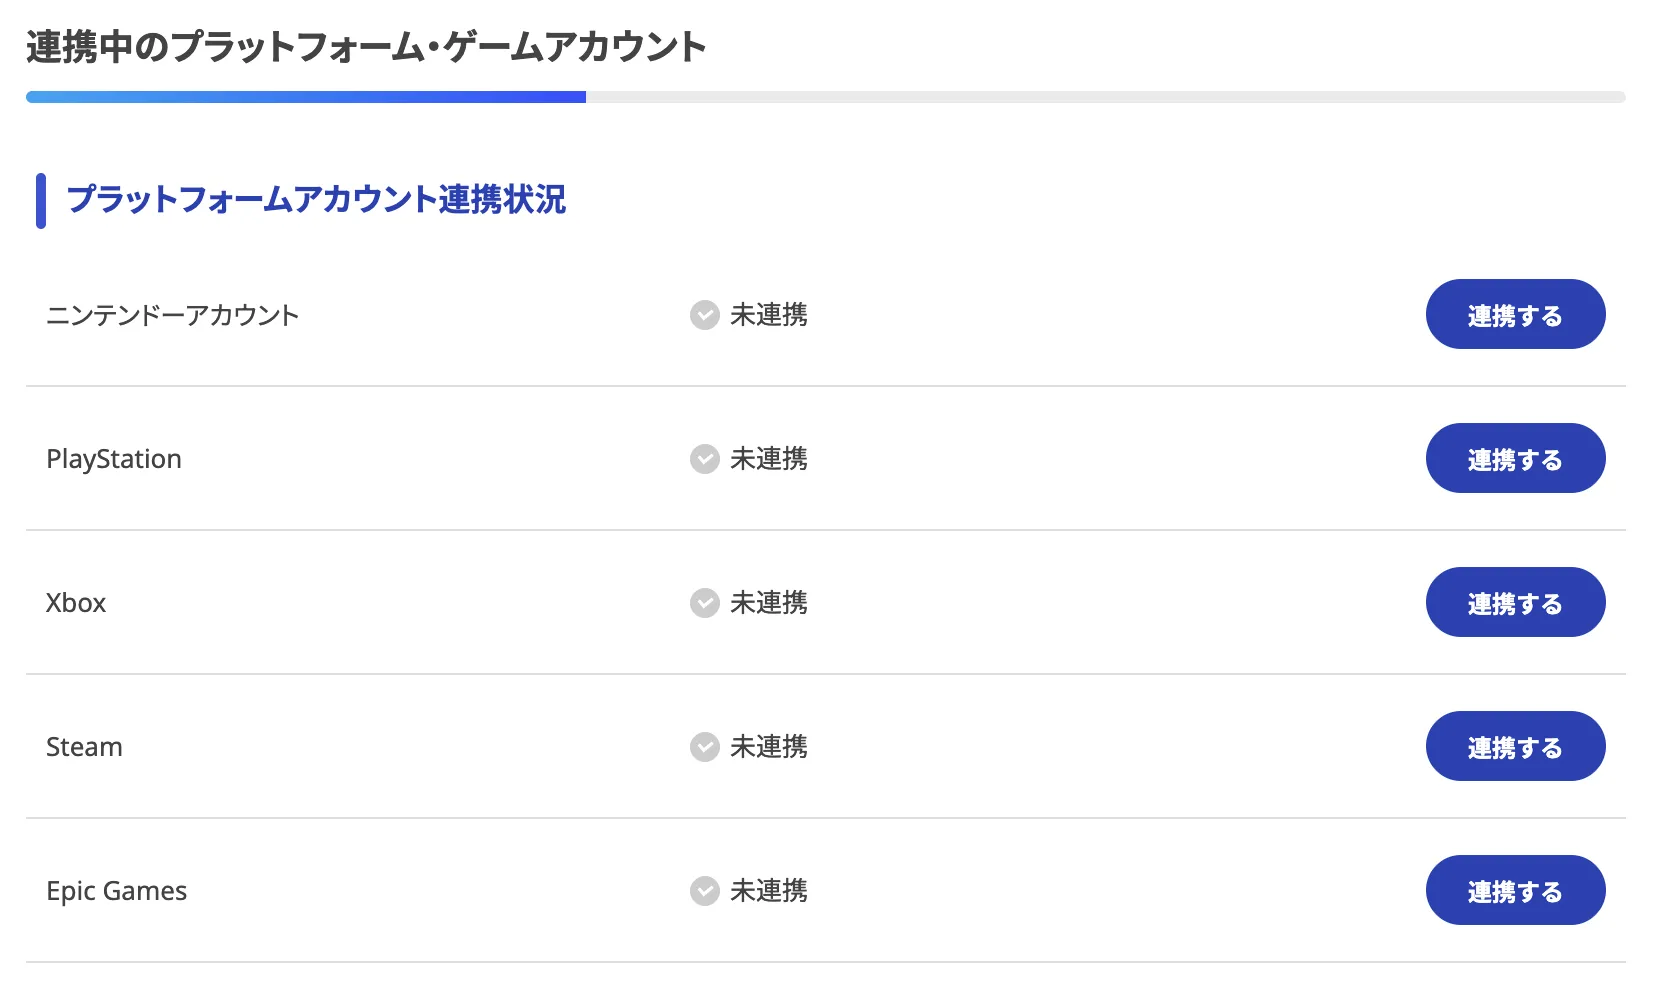Viewport: 1656px width, 990px height.
Task: Click the ニンテンドーアカウント row label
Action: (x=174, y=315)
